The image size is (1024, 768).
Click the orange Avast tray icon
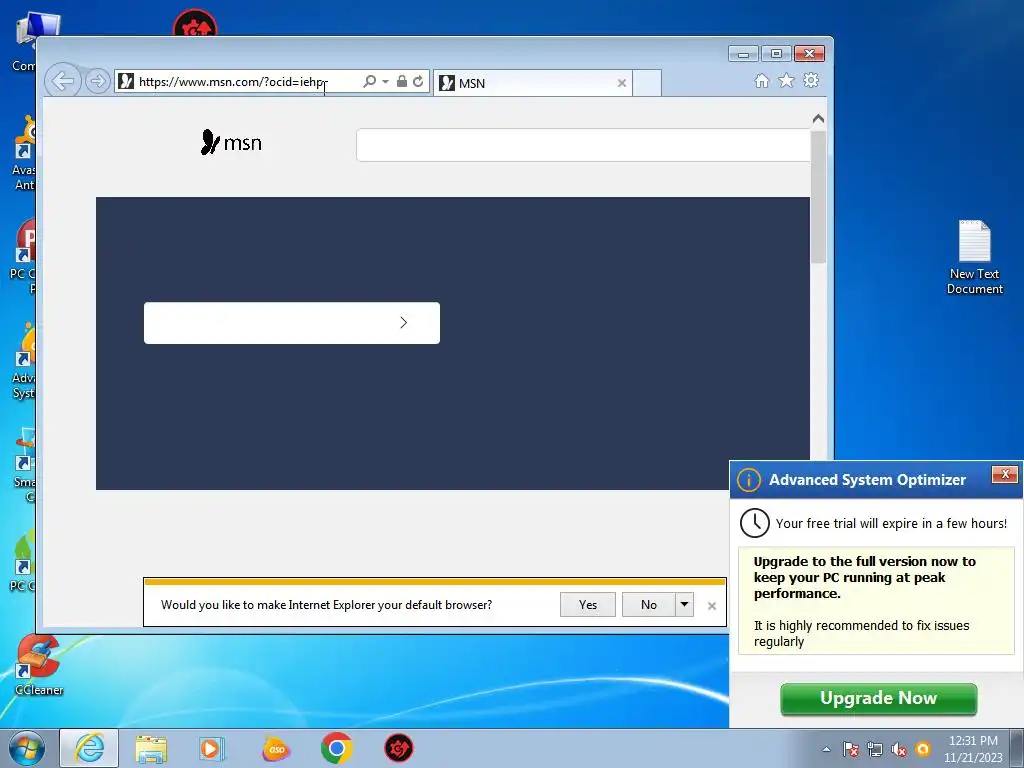point(923,748)
